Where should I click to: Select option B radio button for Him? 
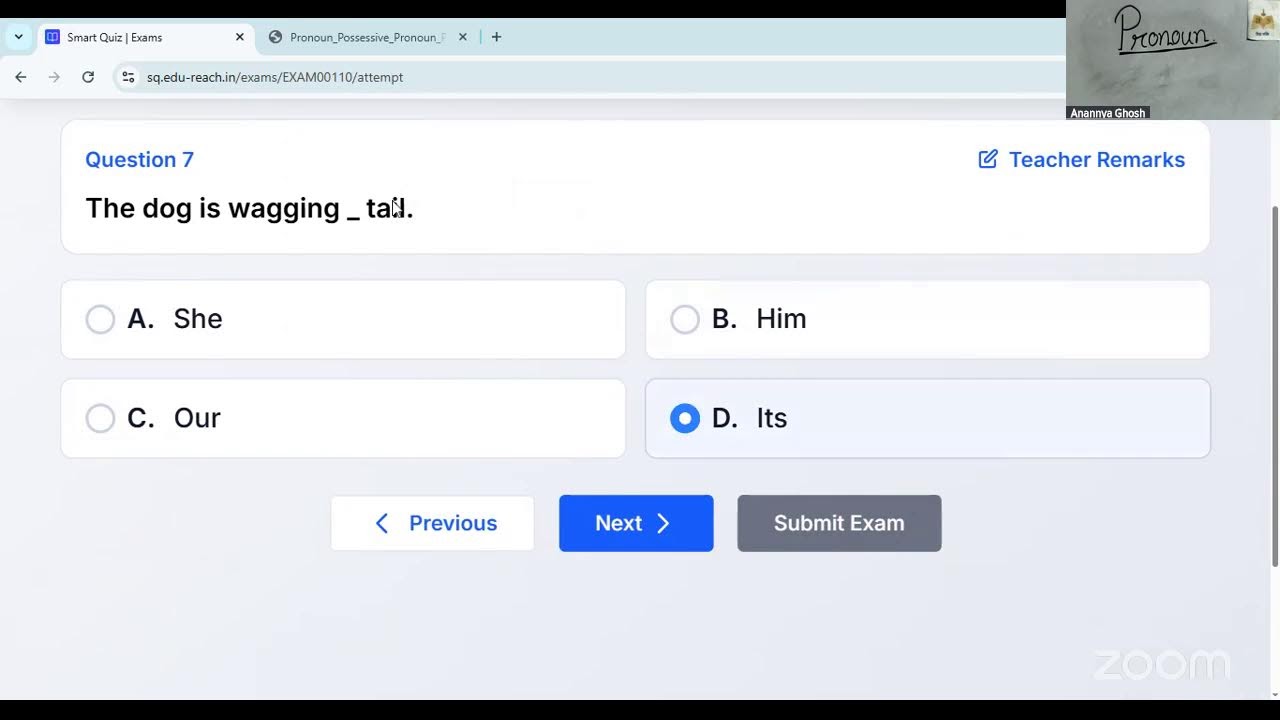pos(685,319)
